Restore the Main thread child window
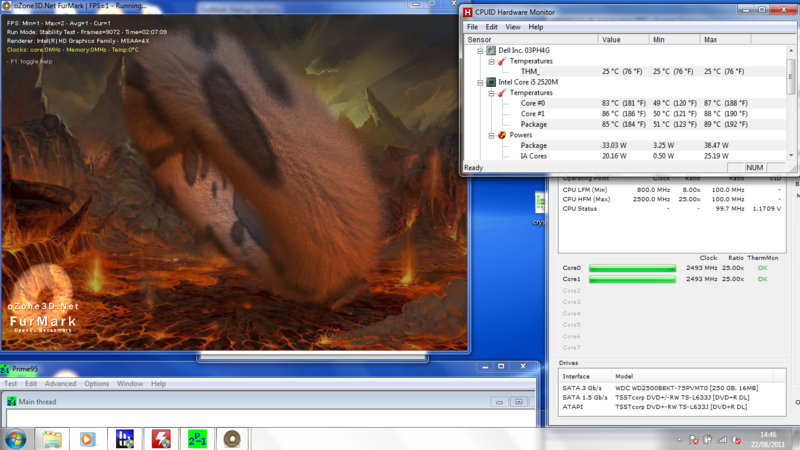The height and width of the screenshot is (450, 800). (x=518, y=402)
